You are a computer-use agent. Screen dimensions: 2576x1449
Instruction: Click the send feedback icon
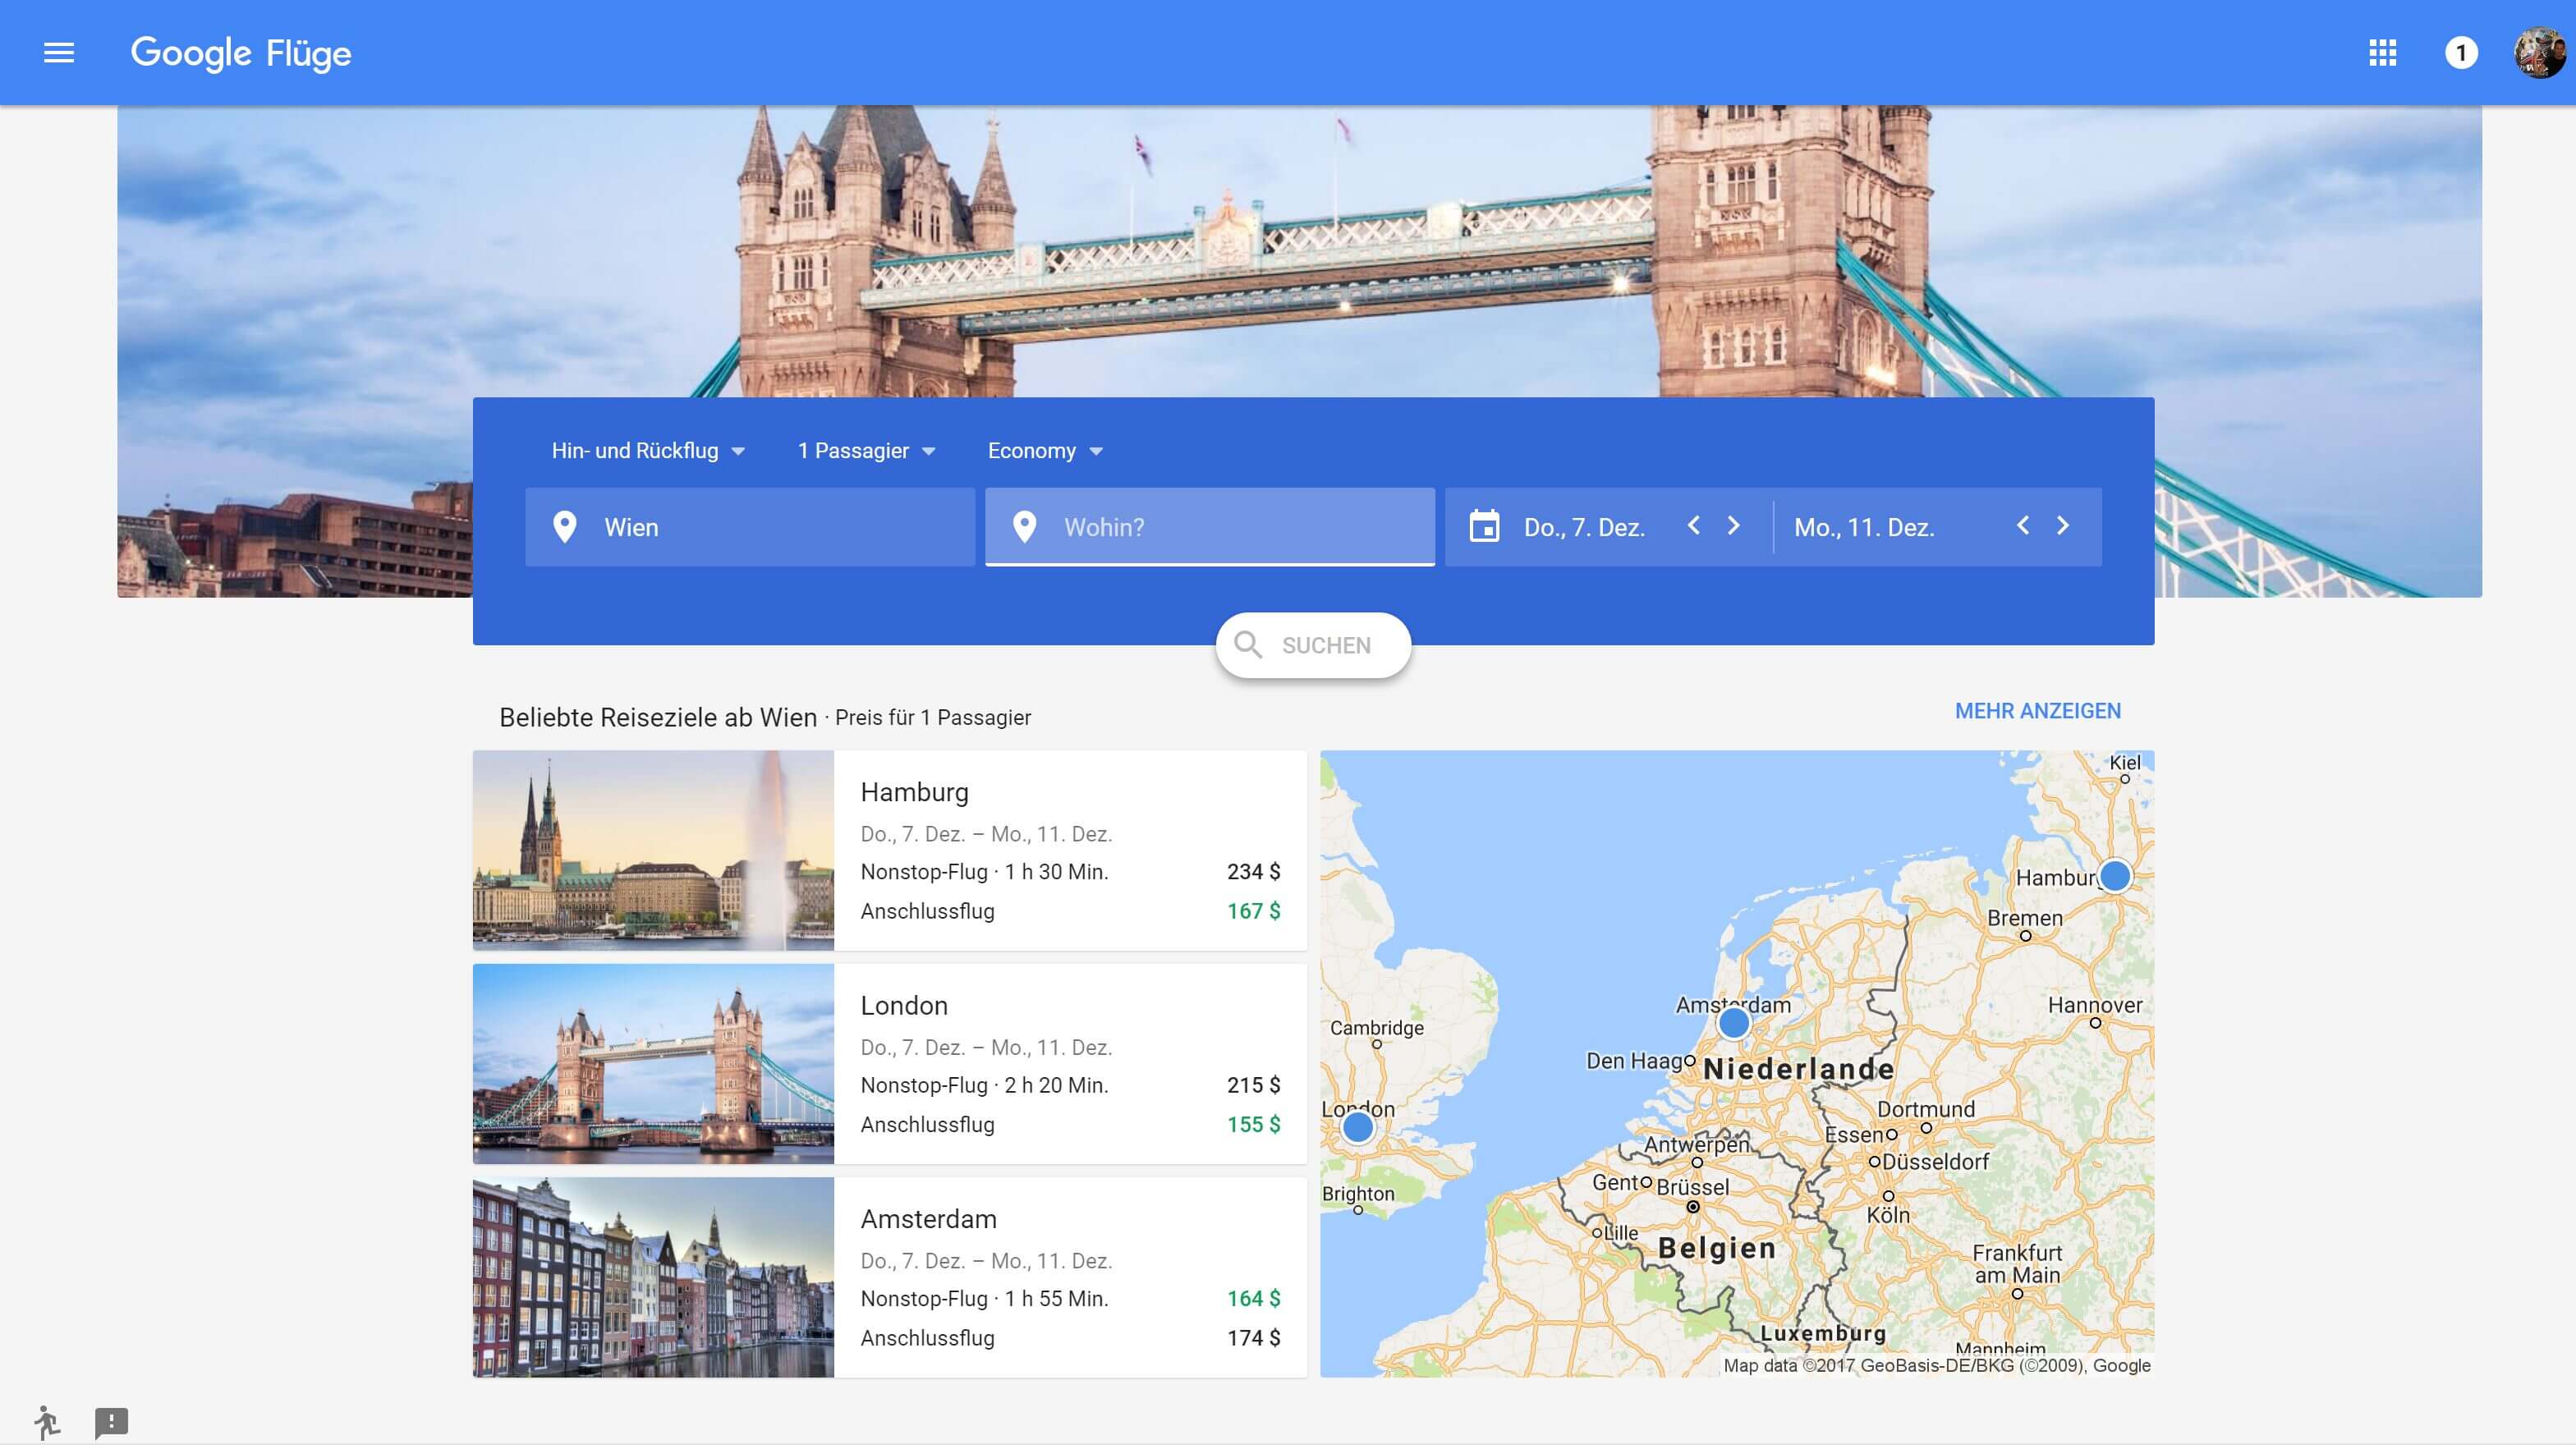111,1421
